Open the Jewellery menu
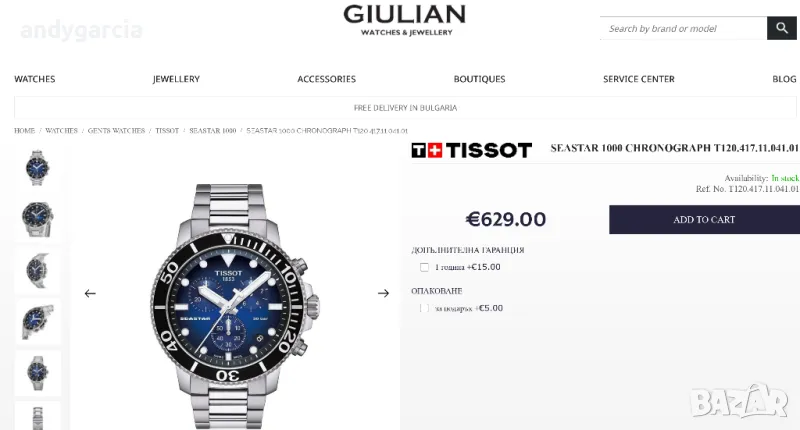 coord(177,79)
